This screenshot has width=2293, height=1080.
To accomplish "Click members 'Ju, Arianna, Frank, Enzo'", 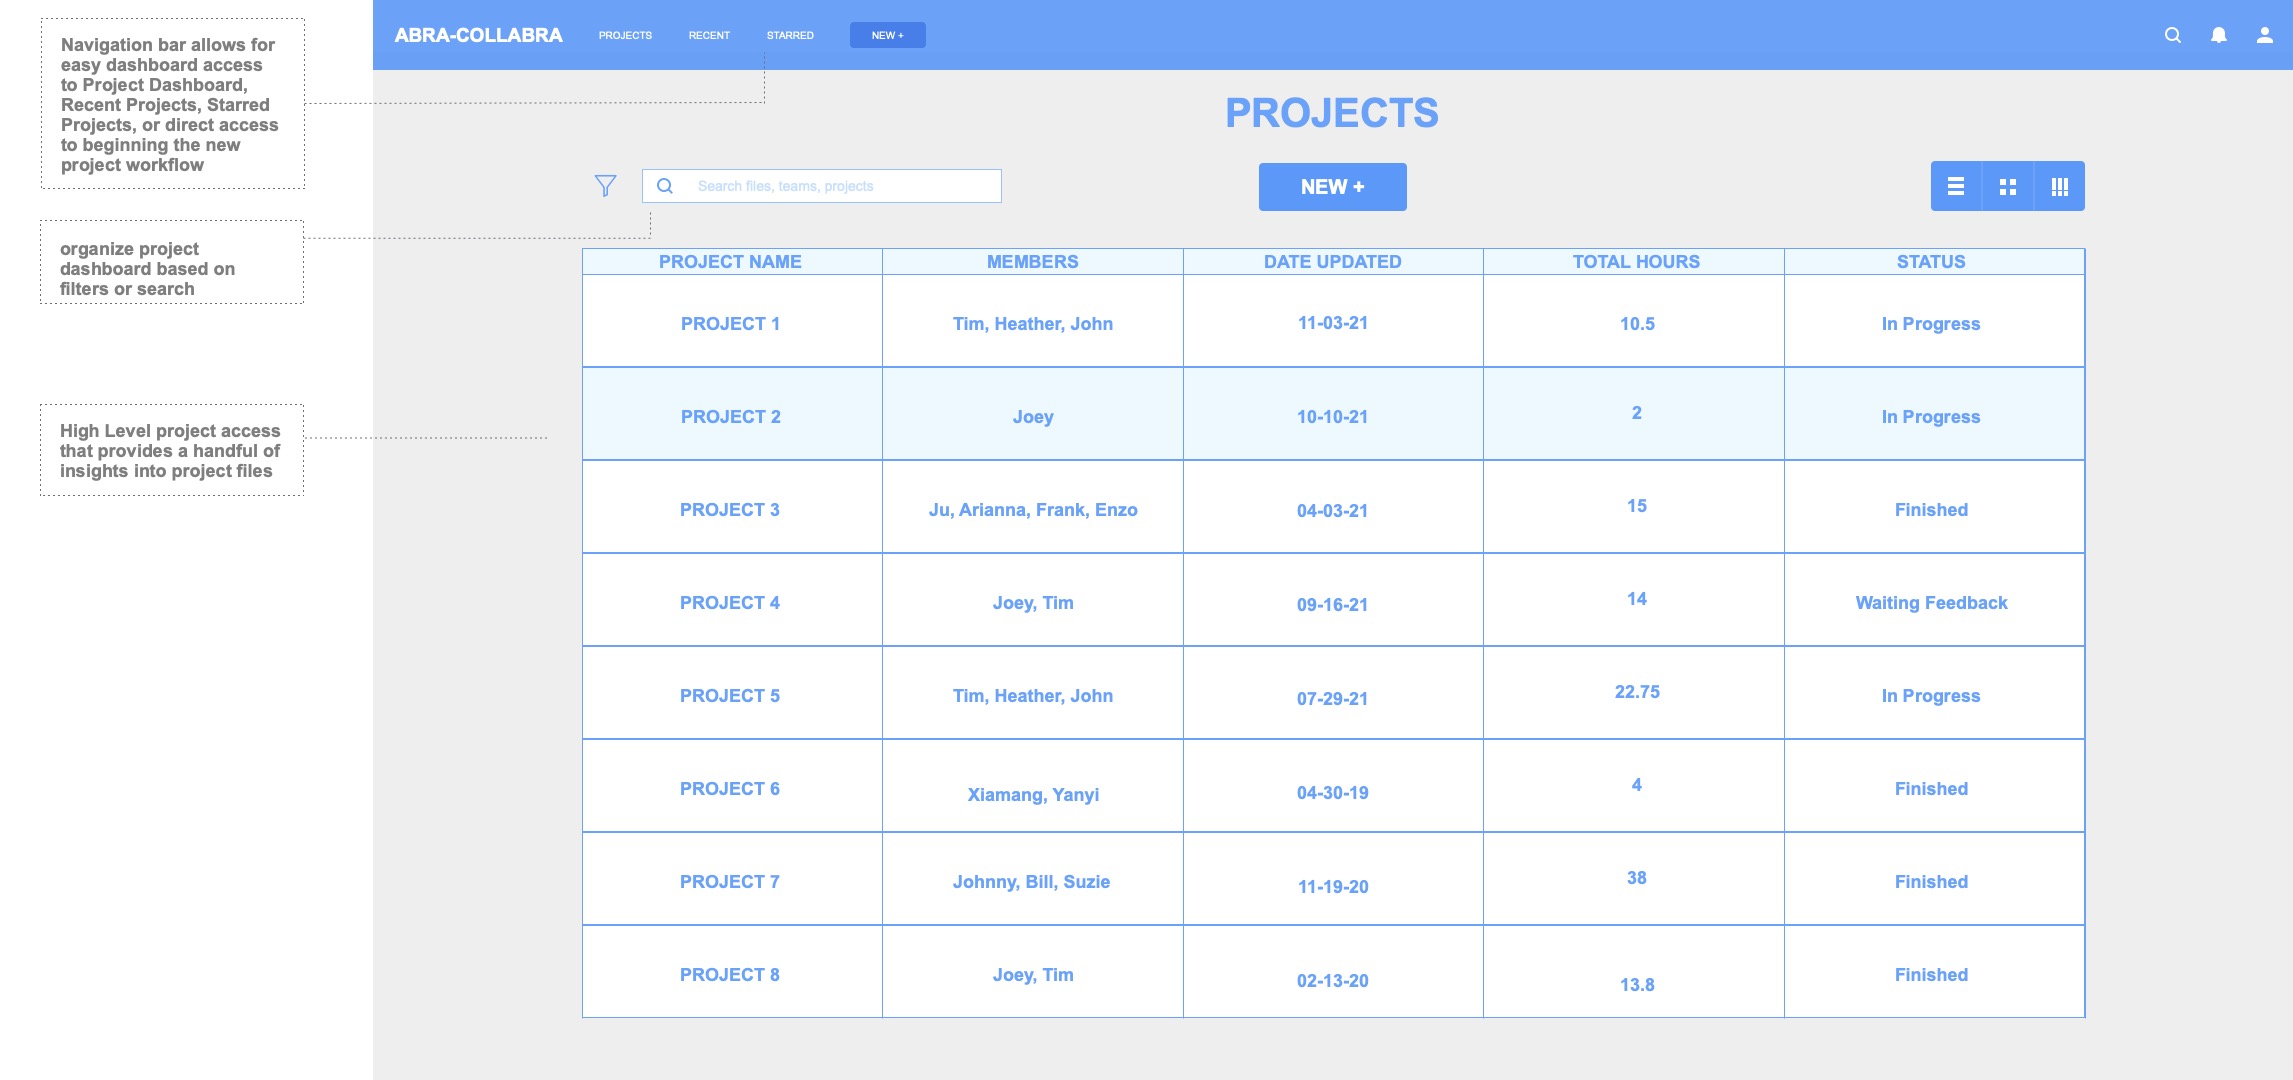I will point(1033,510).
